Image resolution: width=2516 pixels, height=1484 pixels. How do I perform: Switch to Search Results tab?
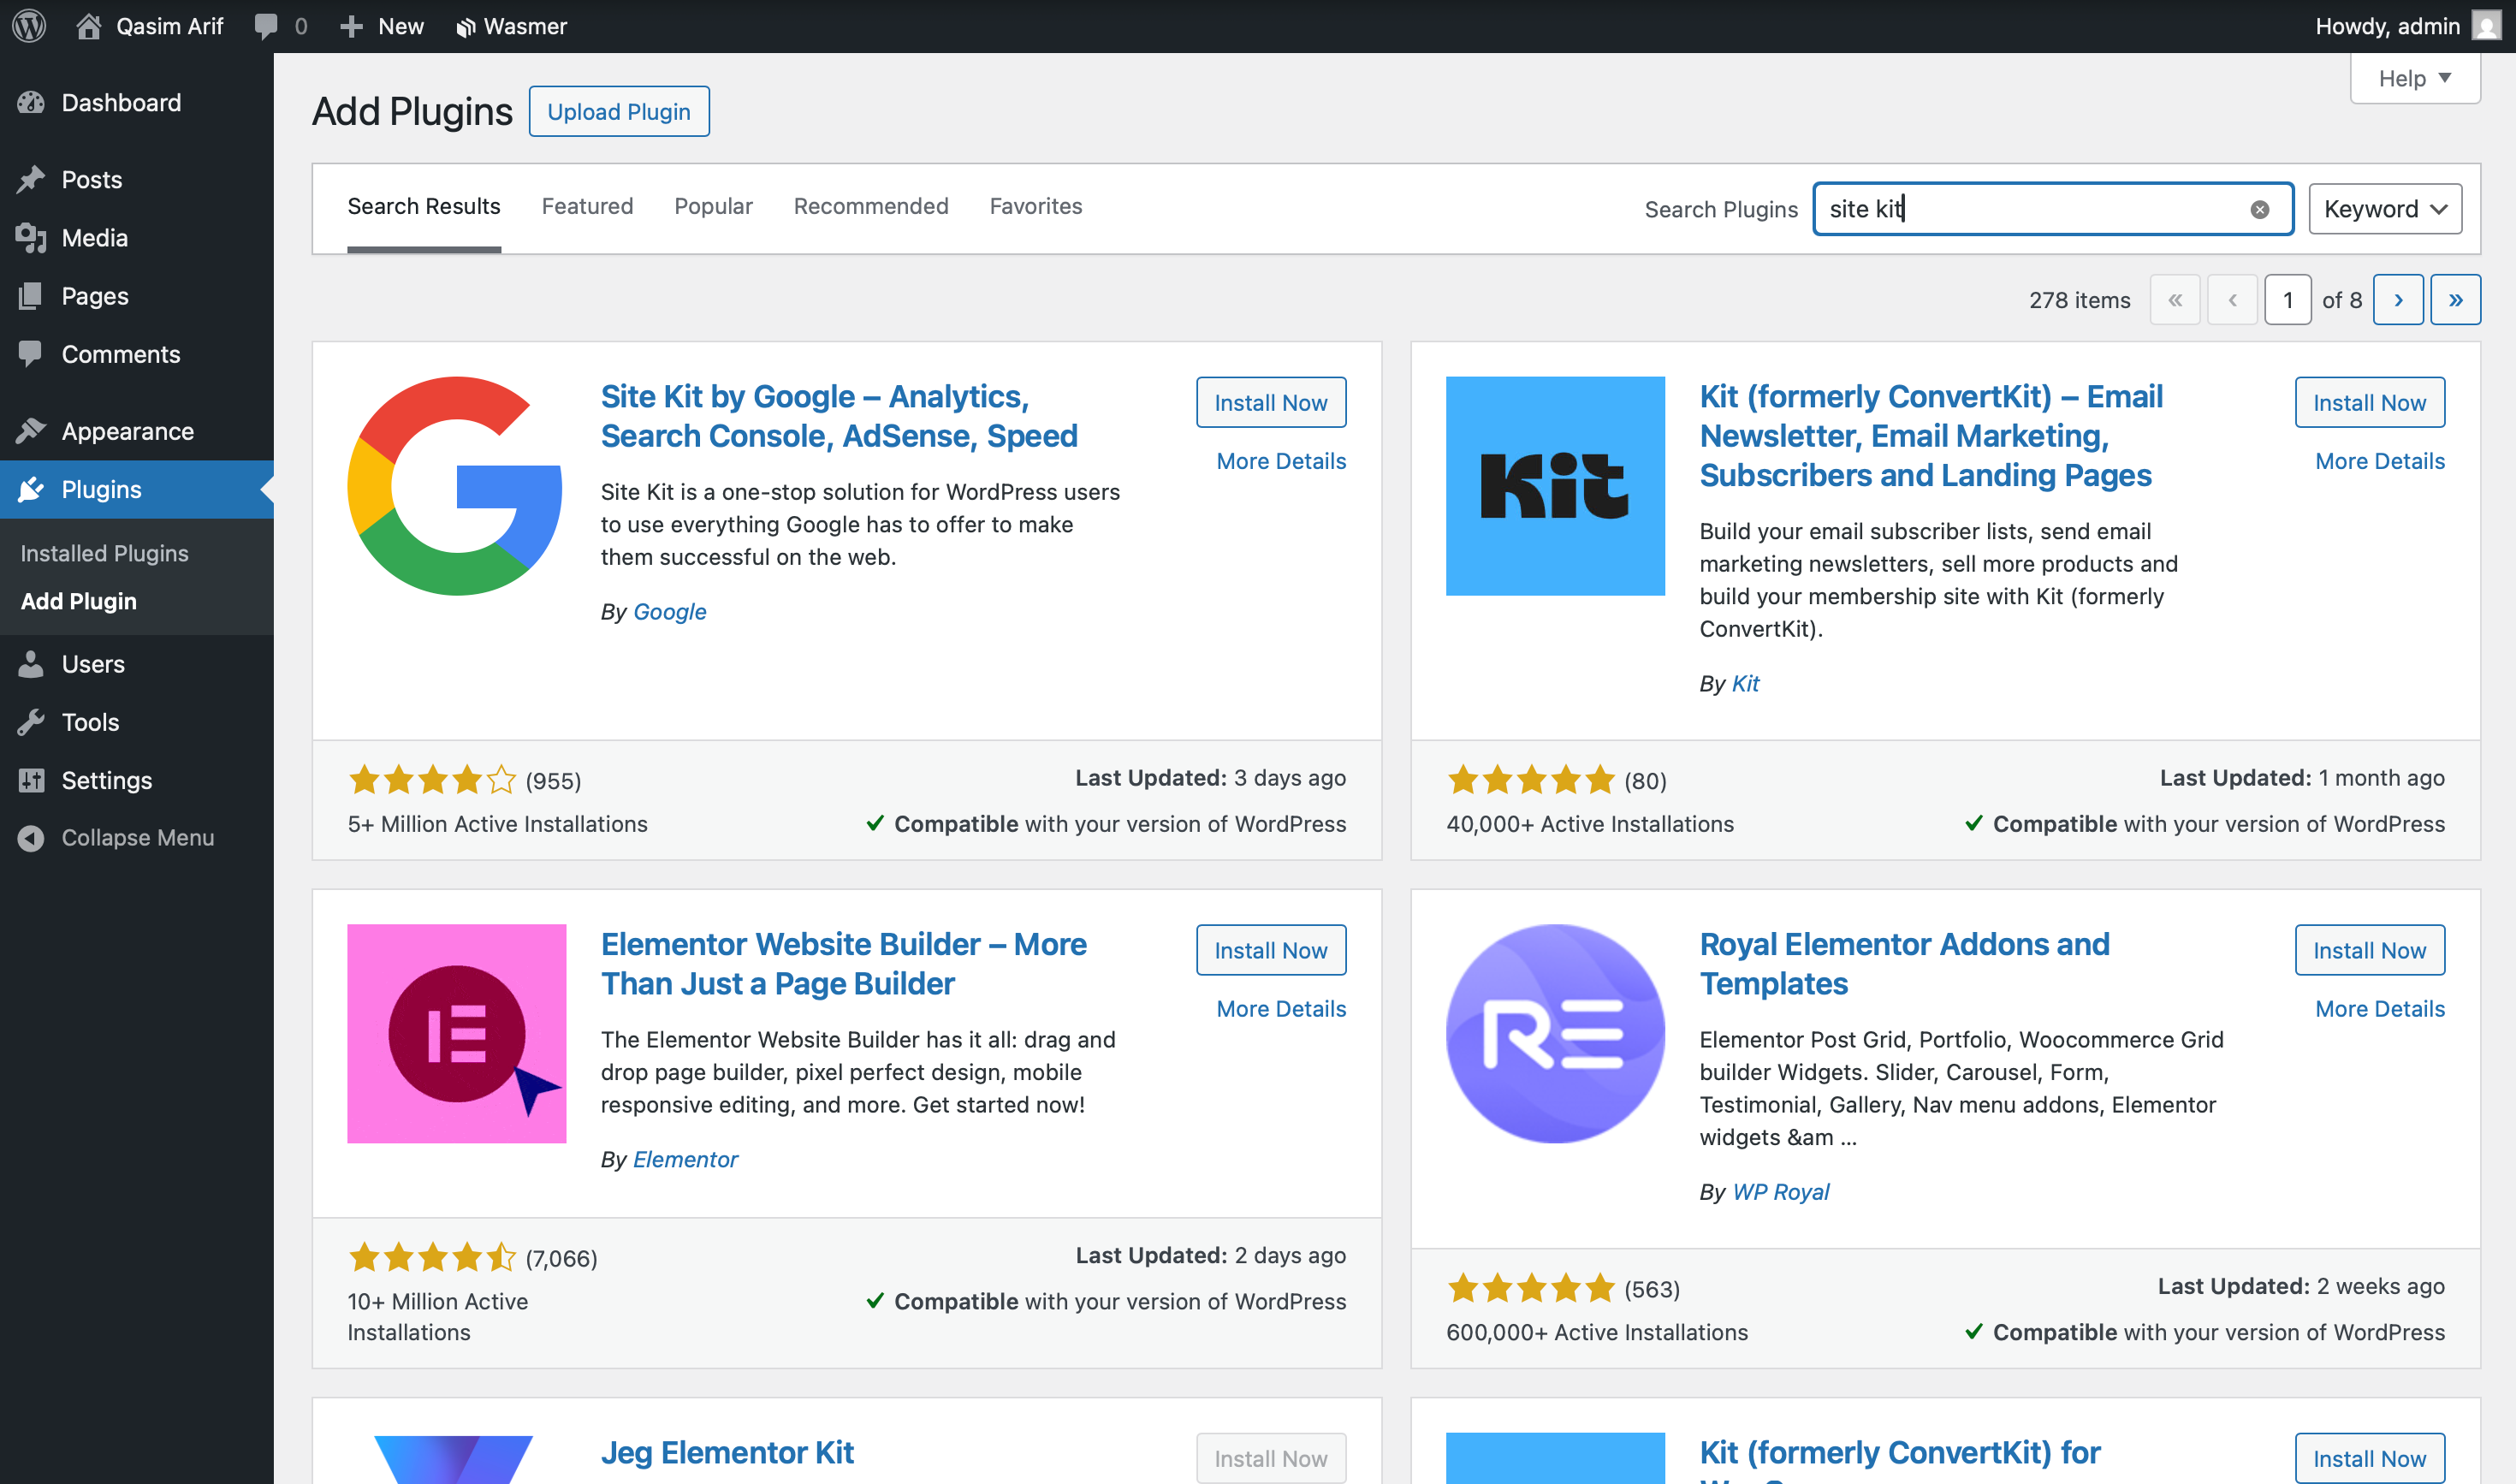[424, 206]
